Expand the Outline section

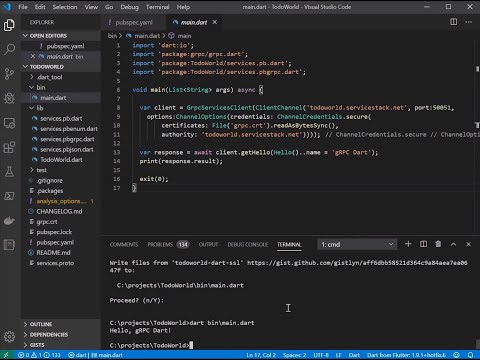pyautogui.click(x=61, y=324)
